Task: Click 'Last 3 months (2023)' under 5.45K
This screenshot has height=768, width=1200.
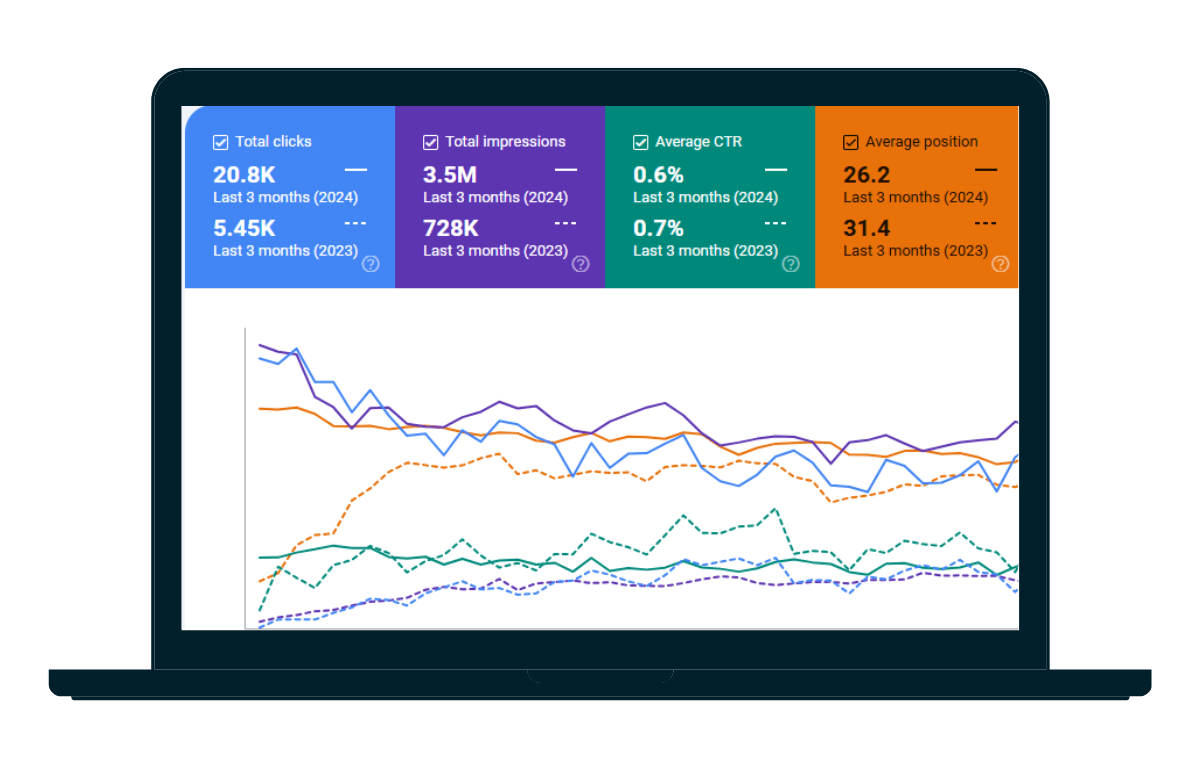Action: click(286, 251)
